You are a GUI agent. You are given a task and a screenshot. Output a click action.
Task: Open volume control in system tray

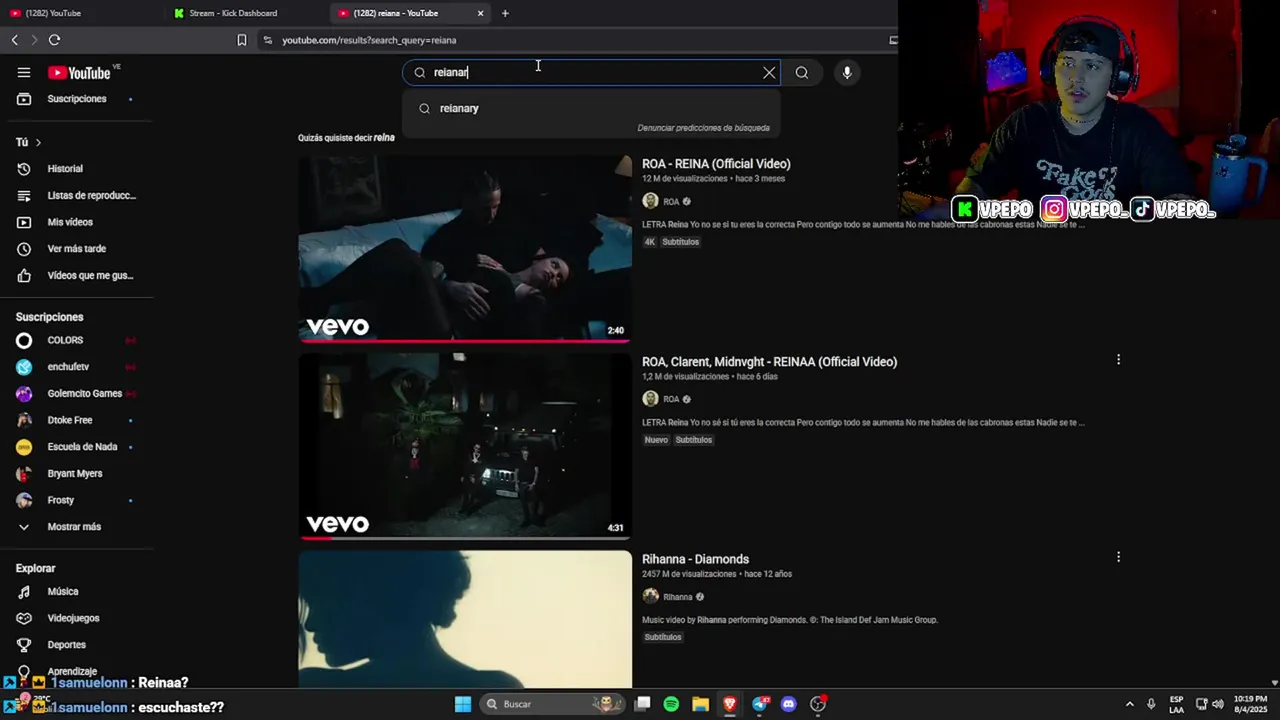[x=1218, y=704]
